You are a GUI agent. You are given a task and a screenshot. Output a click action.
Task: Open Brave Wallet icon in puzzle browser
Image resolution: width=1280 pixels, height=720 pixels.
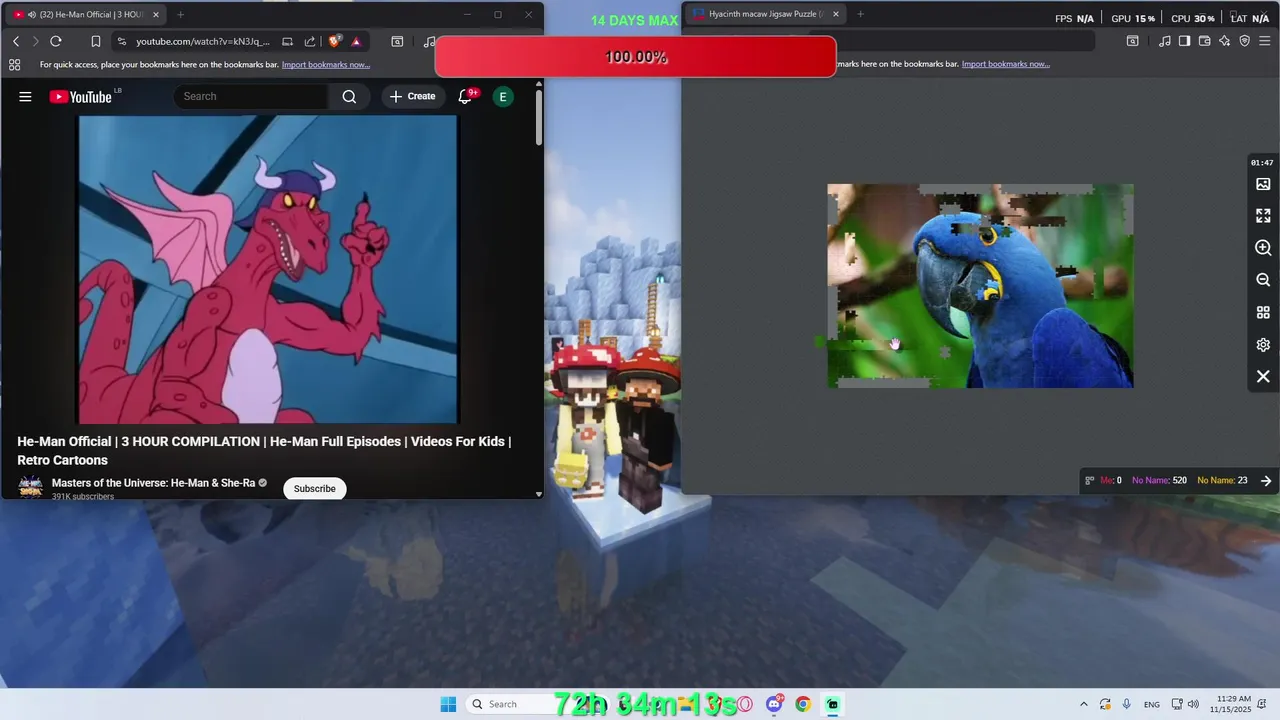[1204, 41]
